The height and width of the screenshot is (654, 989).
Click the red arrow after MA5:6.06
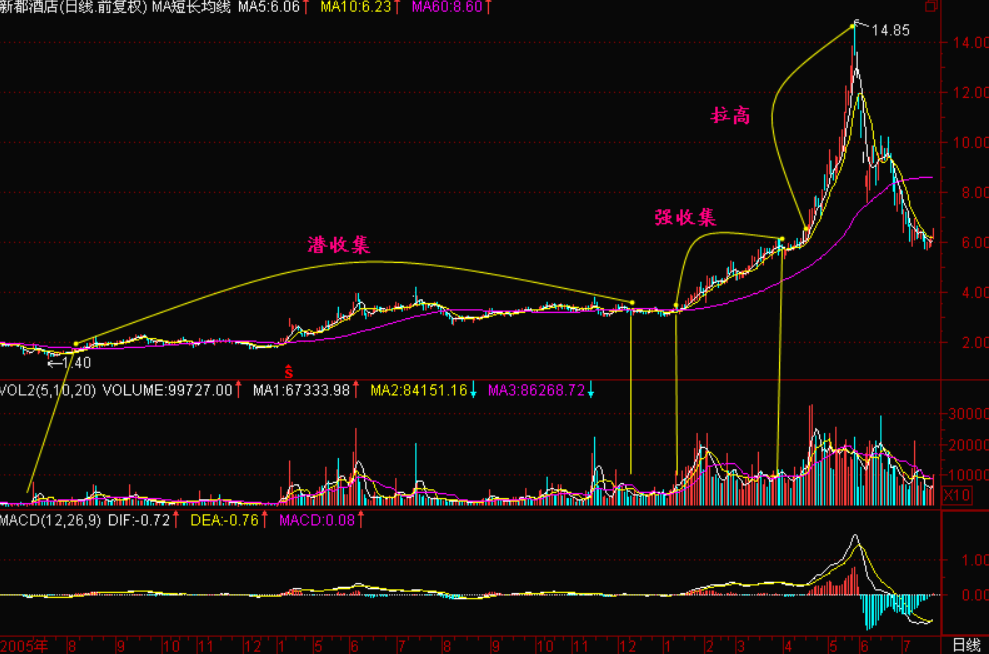(x=306, y=8)
